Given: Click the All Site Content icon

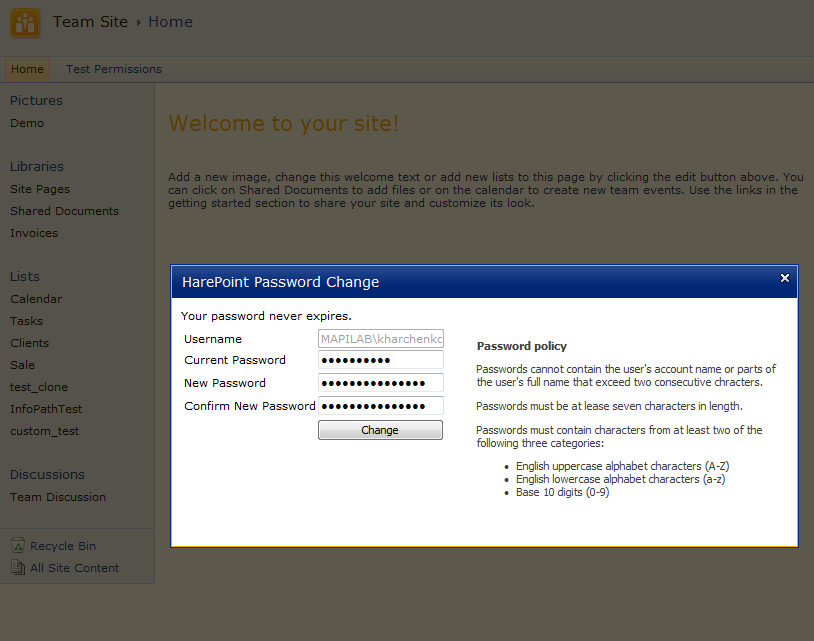Looking at the screenshot, I should [x=18, y=567].
